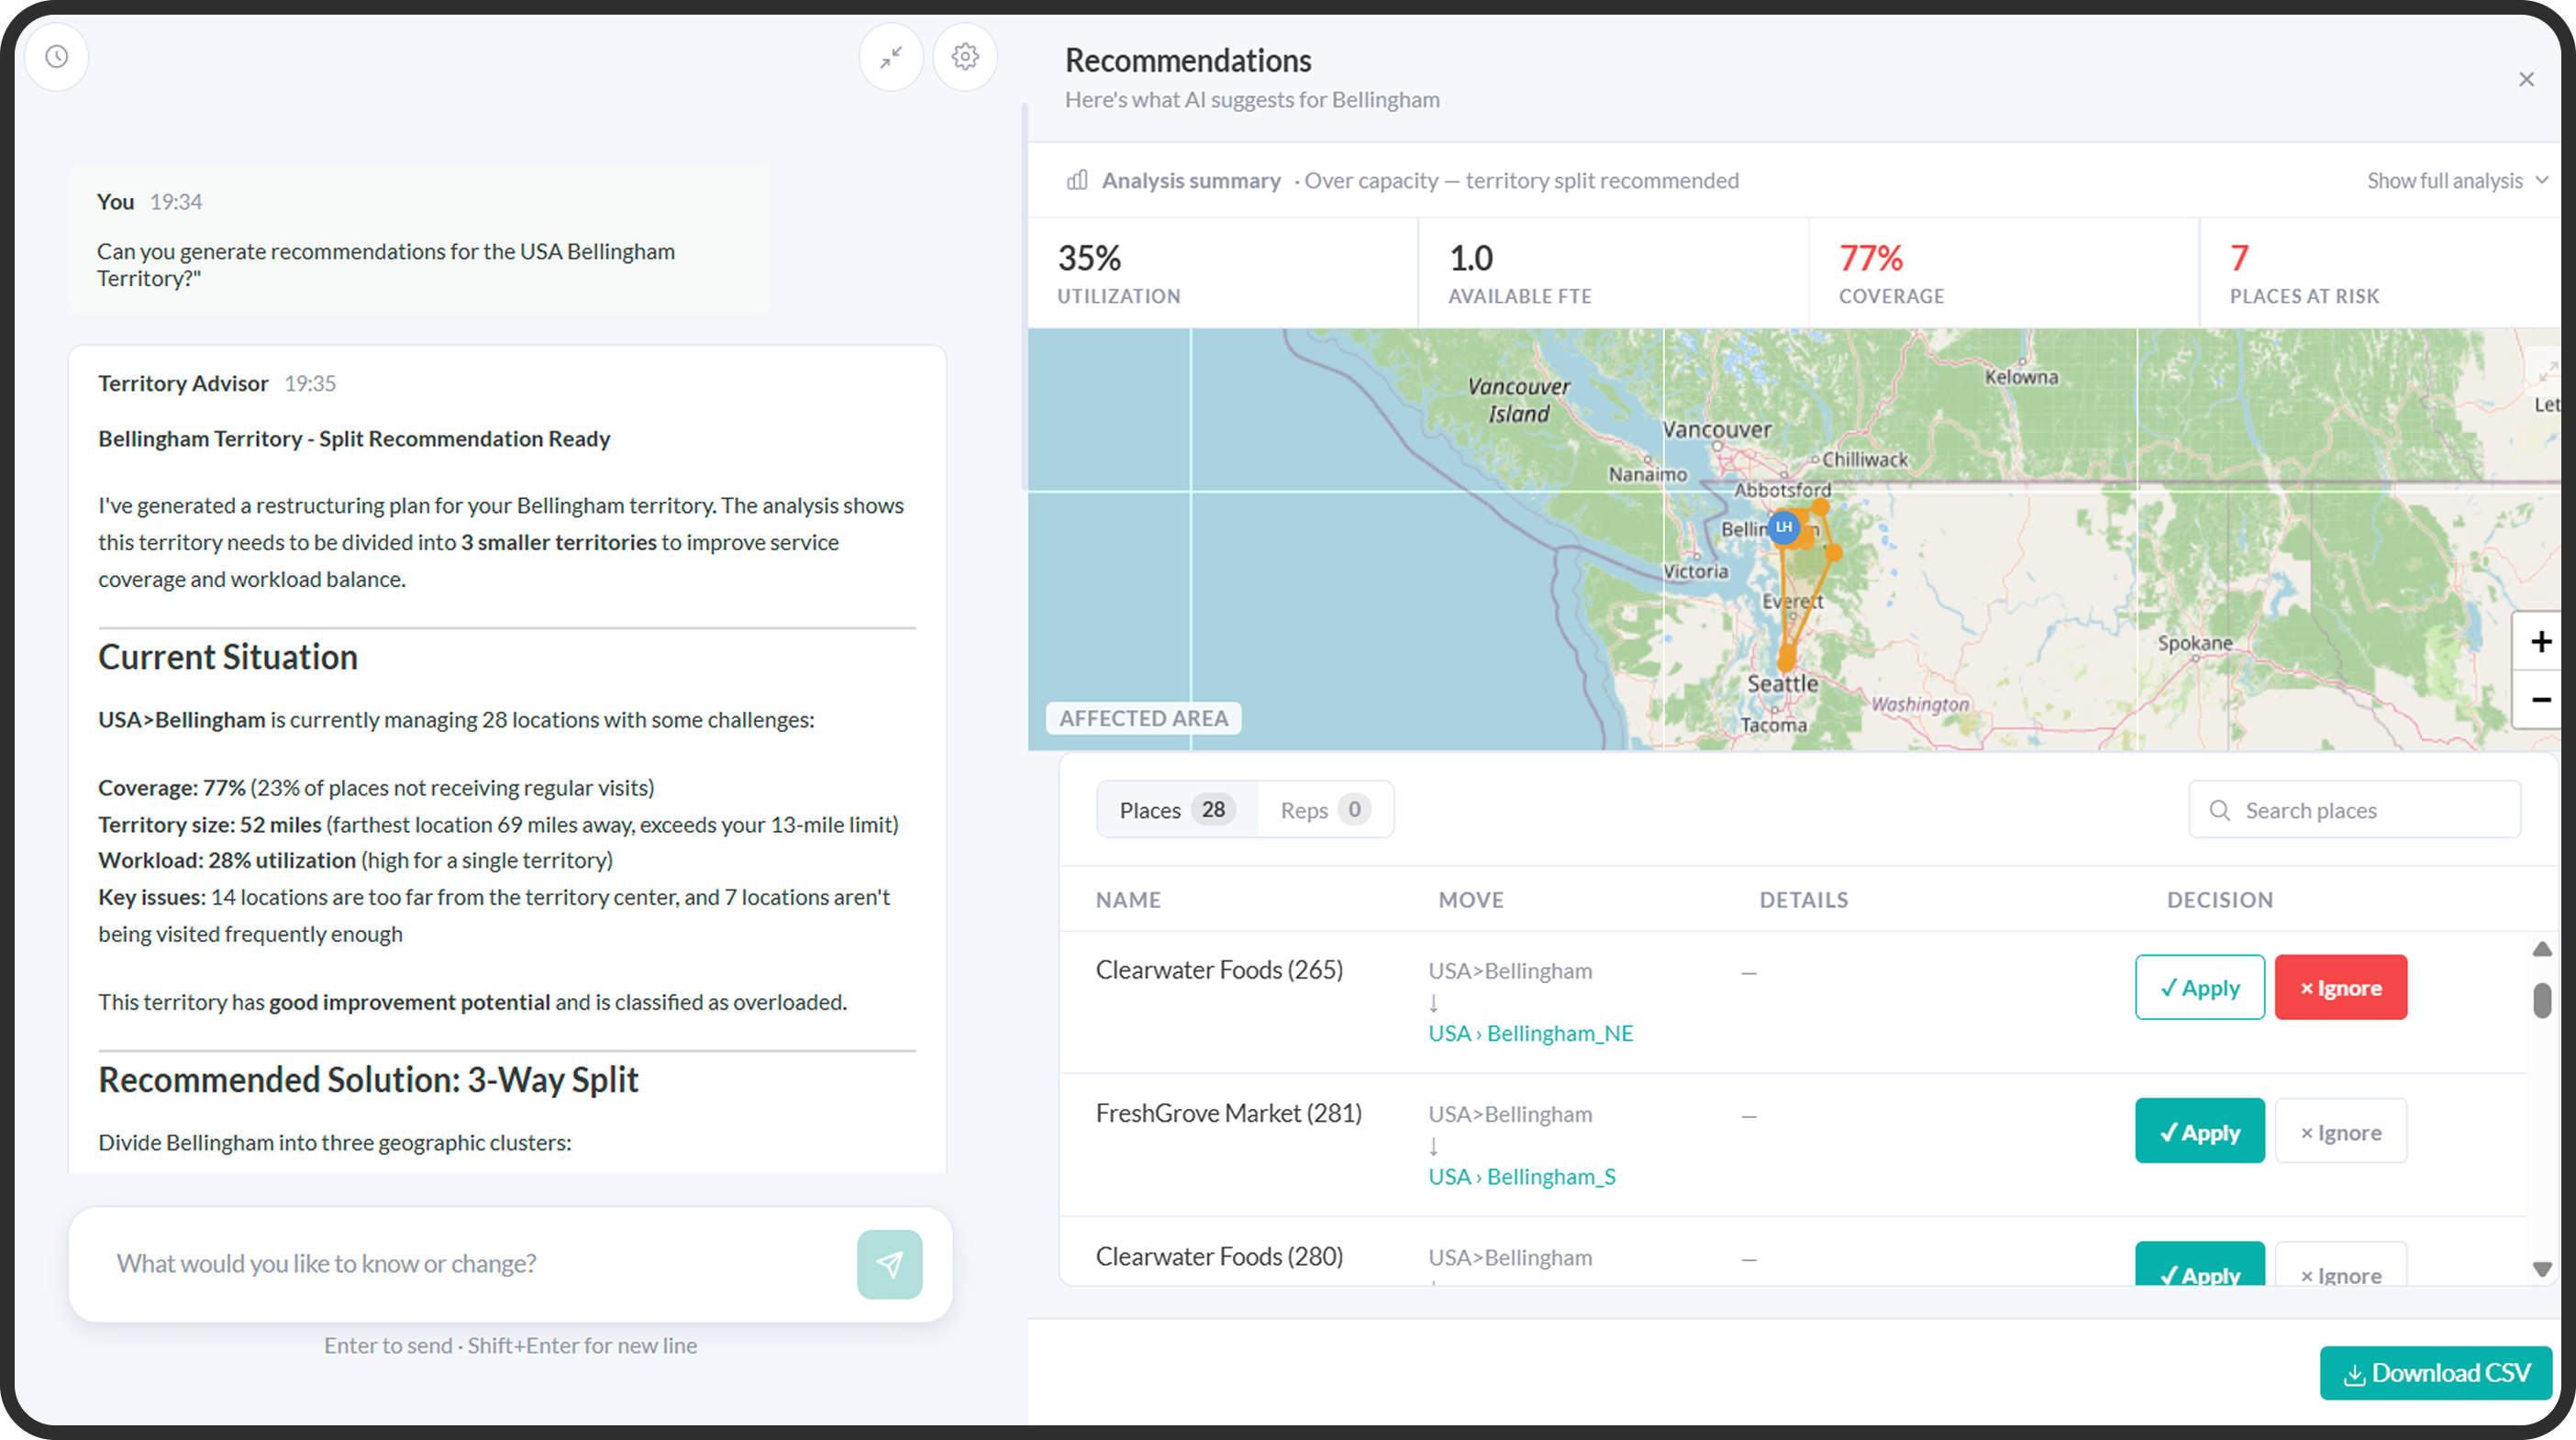
Task: Click the places list scrollbar down arrow
Action: 2541,1269
